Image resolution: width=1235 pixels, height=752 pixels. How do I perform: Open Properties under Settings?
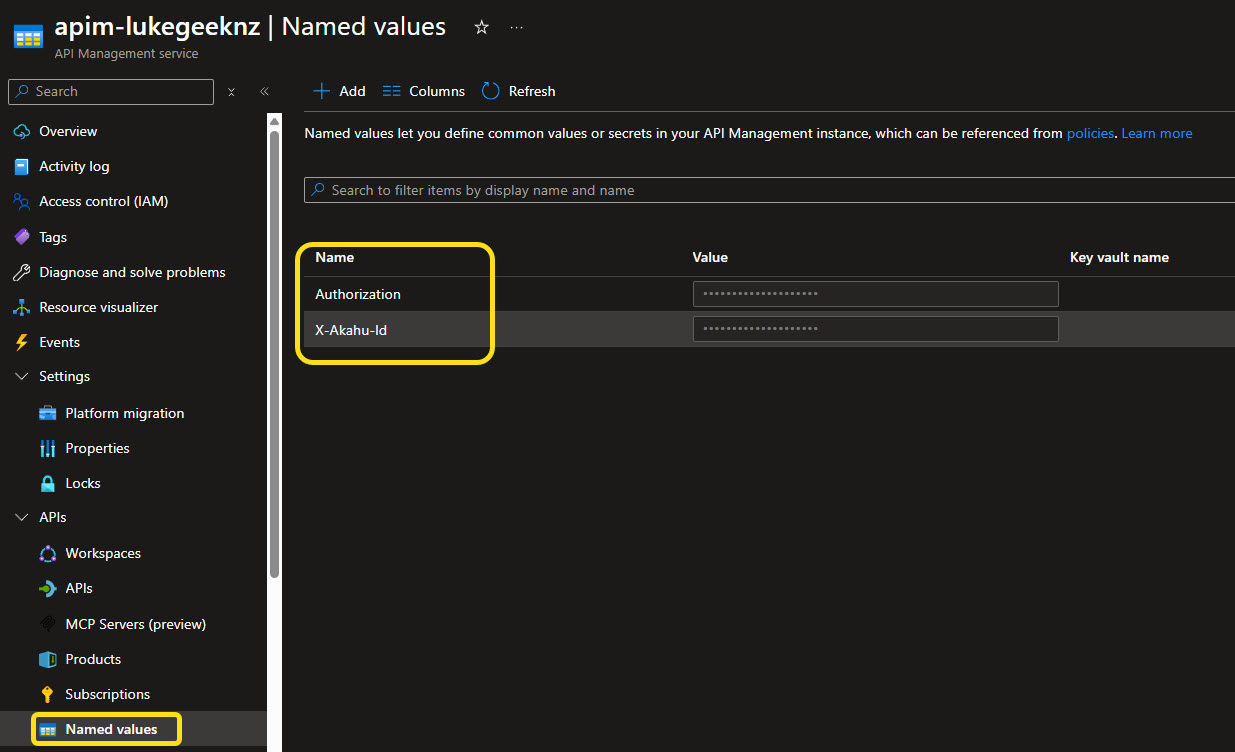97,448
